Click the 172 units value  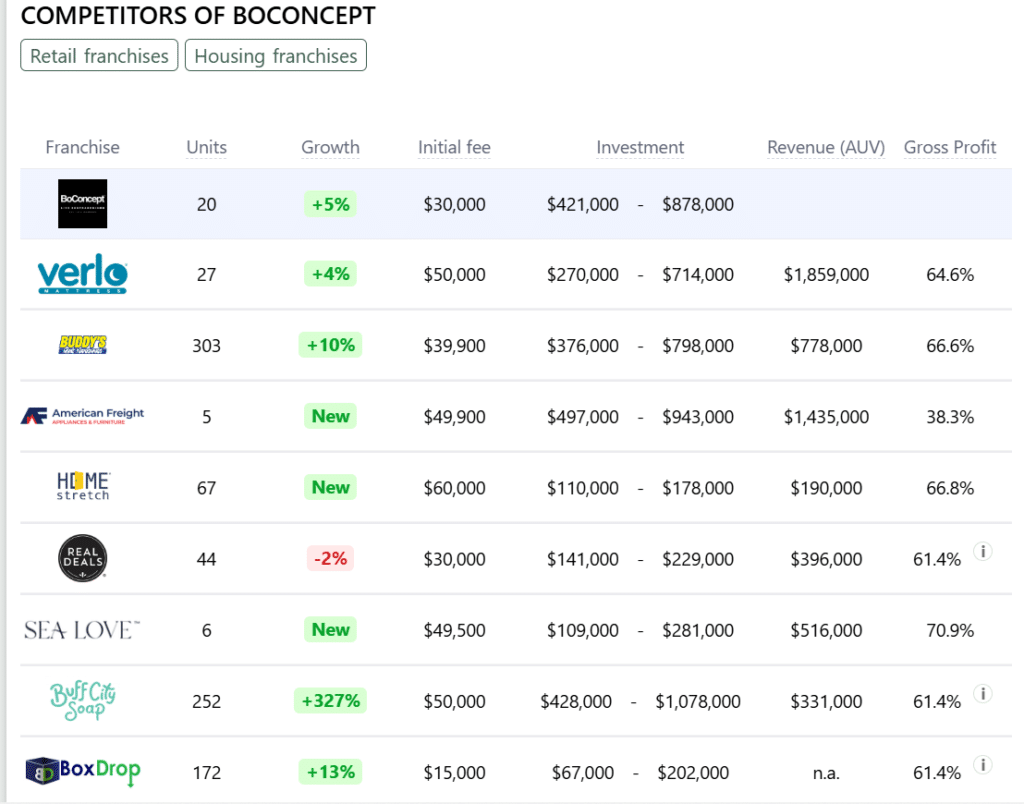[x=206, y=773]
